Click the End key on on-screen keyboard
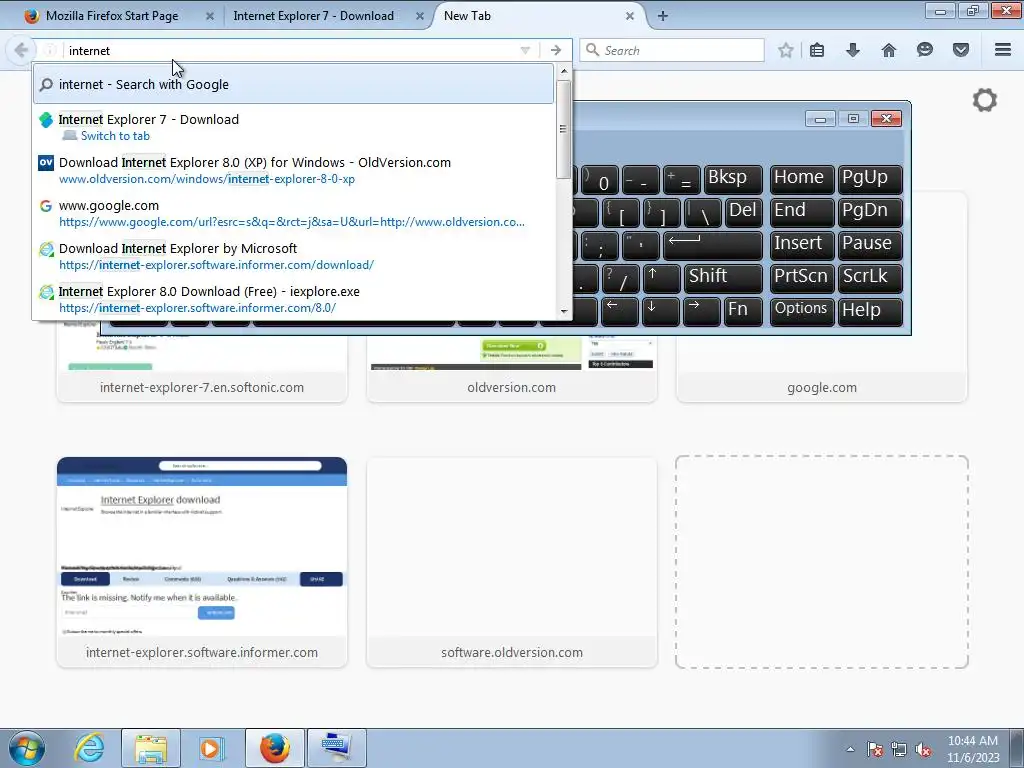The height and width of the screenshot is (768, 1024). click(x=802, y=212)
